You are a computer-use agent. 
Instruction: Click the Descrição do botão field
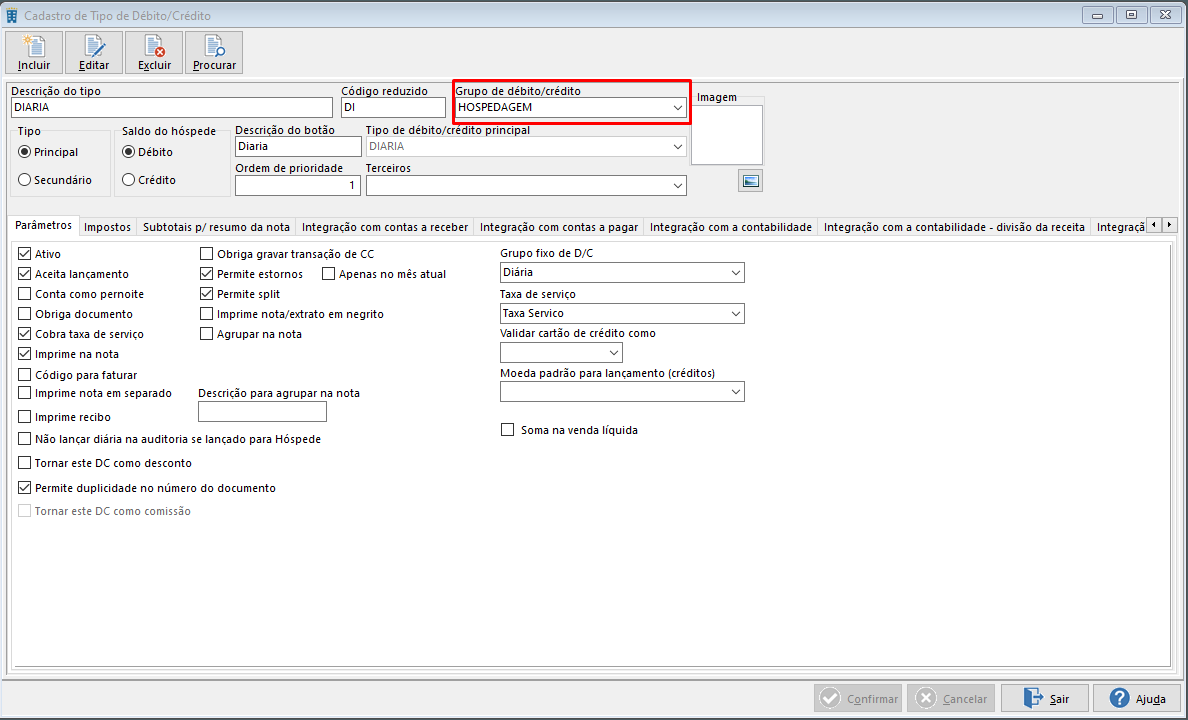[299, 146]
